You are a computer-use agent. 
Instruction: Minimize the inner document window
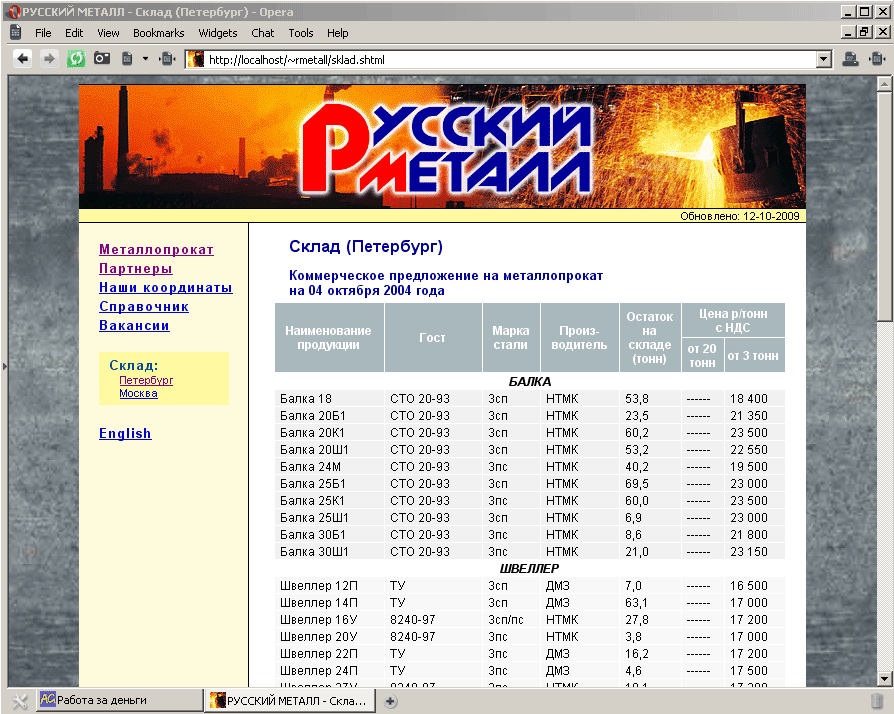848,32
